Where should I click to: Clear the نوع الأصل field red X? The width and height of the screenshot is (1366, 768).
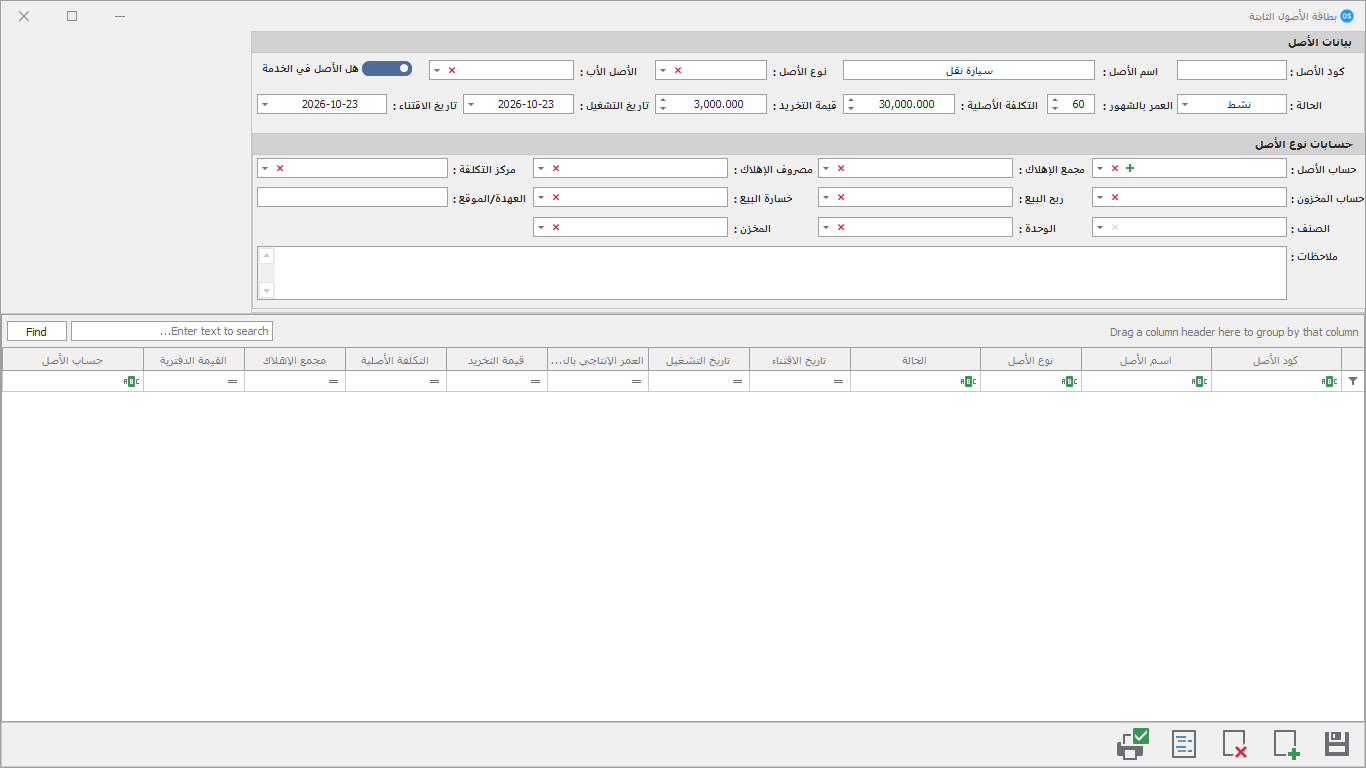677,70
